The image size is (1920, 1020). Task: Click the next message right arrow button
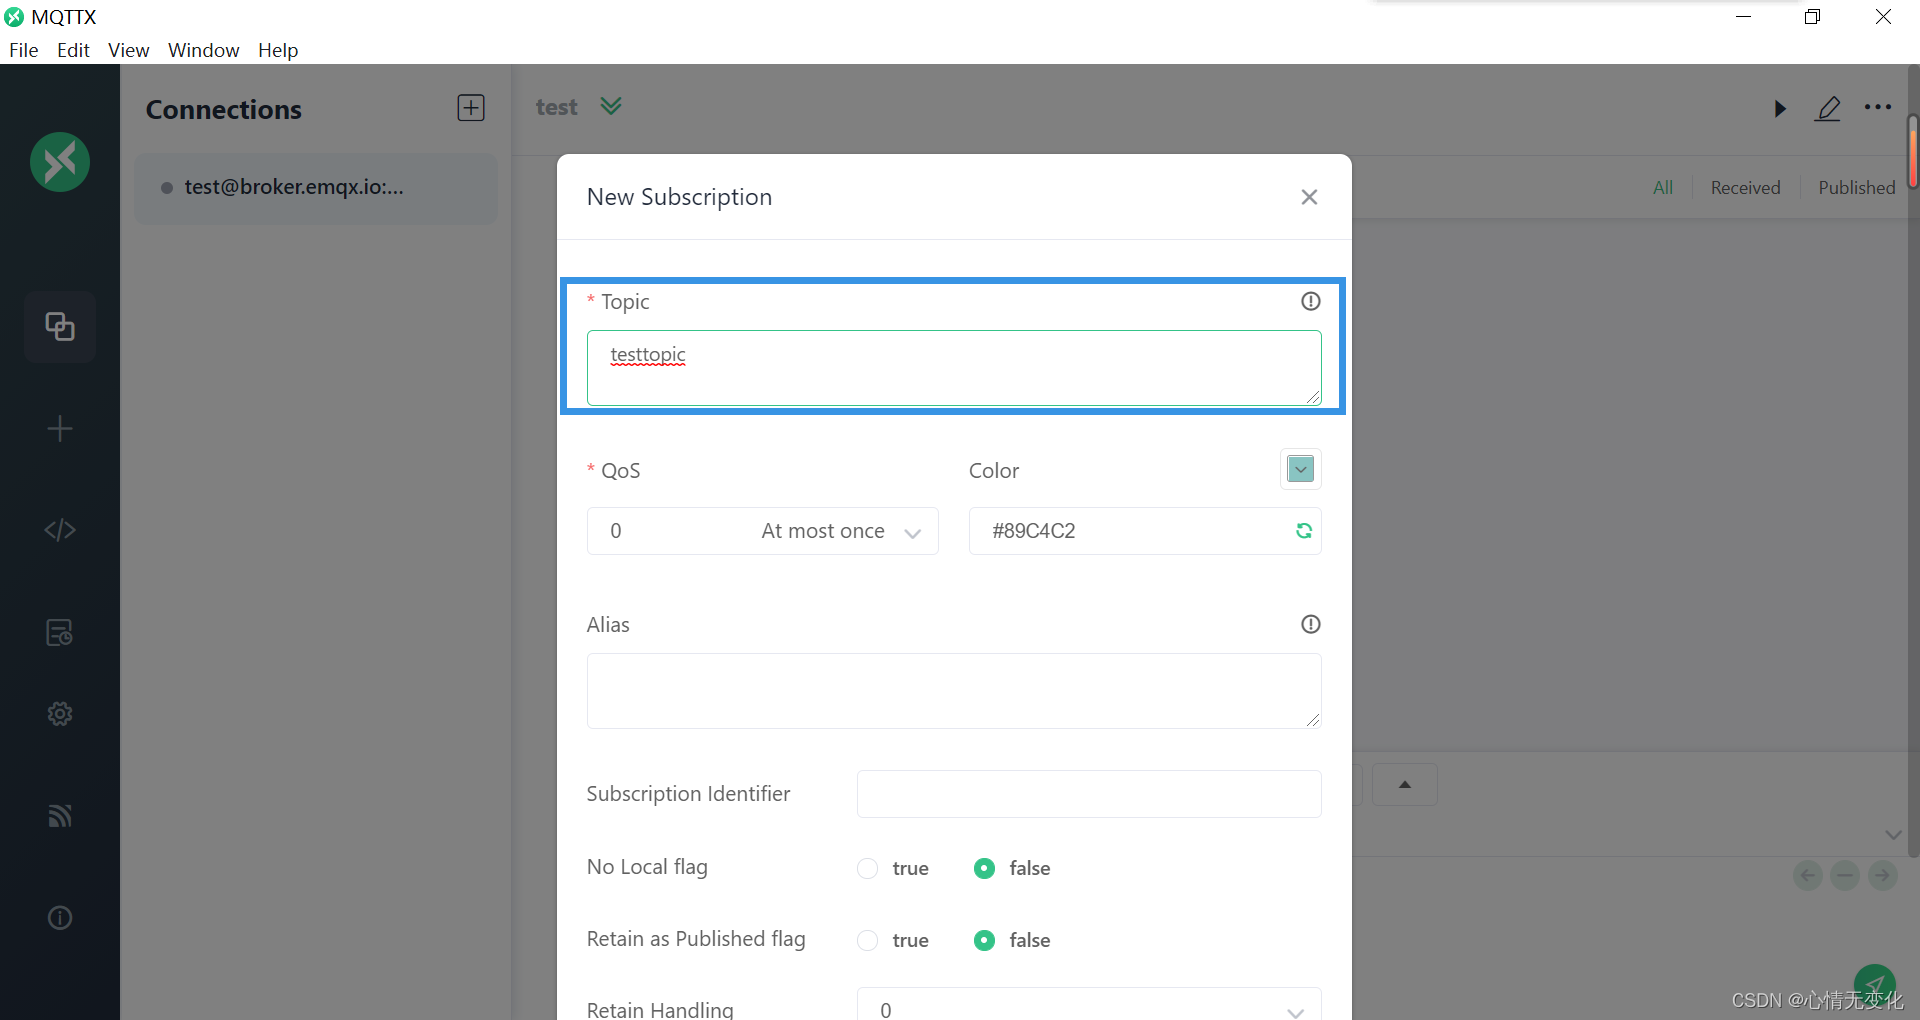pyautogui.click(x=1883, y=876)
